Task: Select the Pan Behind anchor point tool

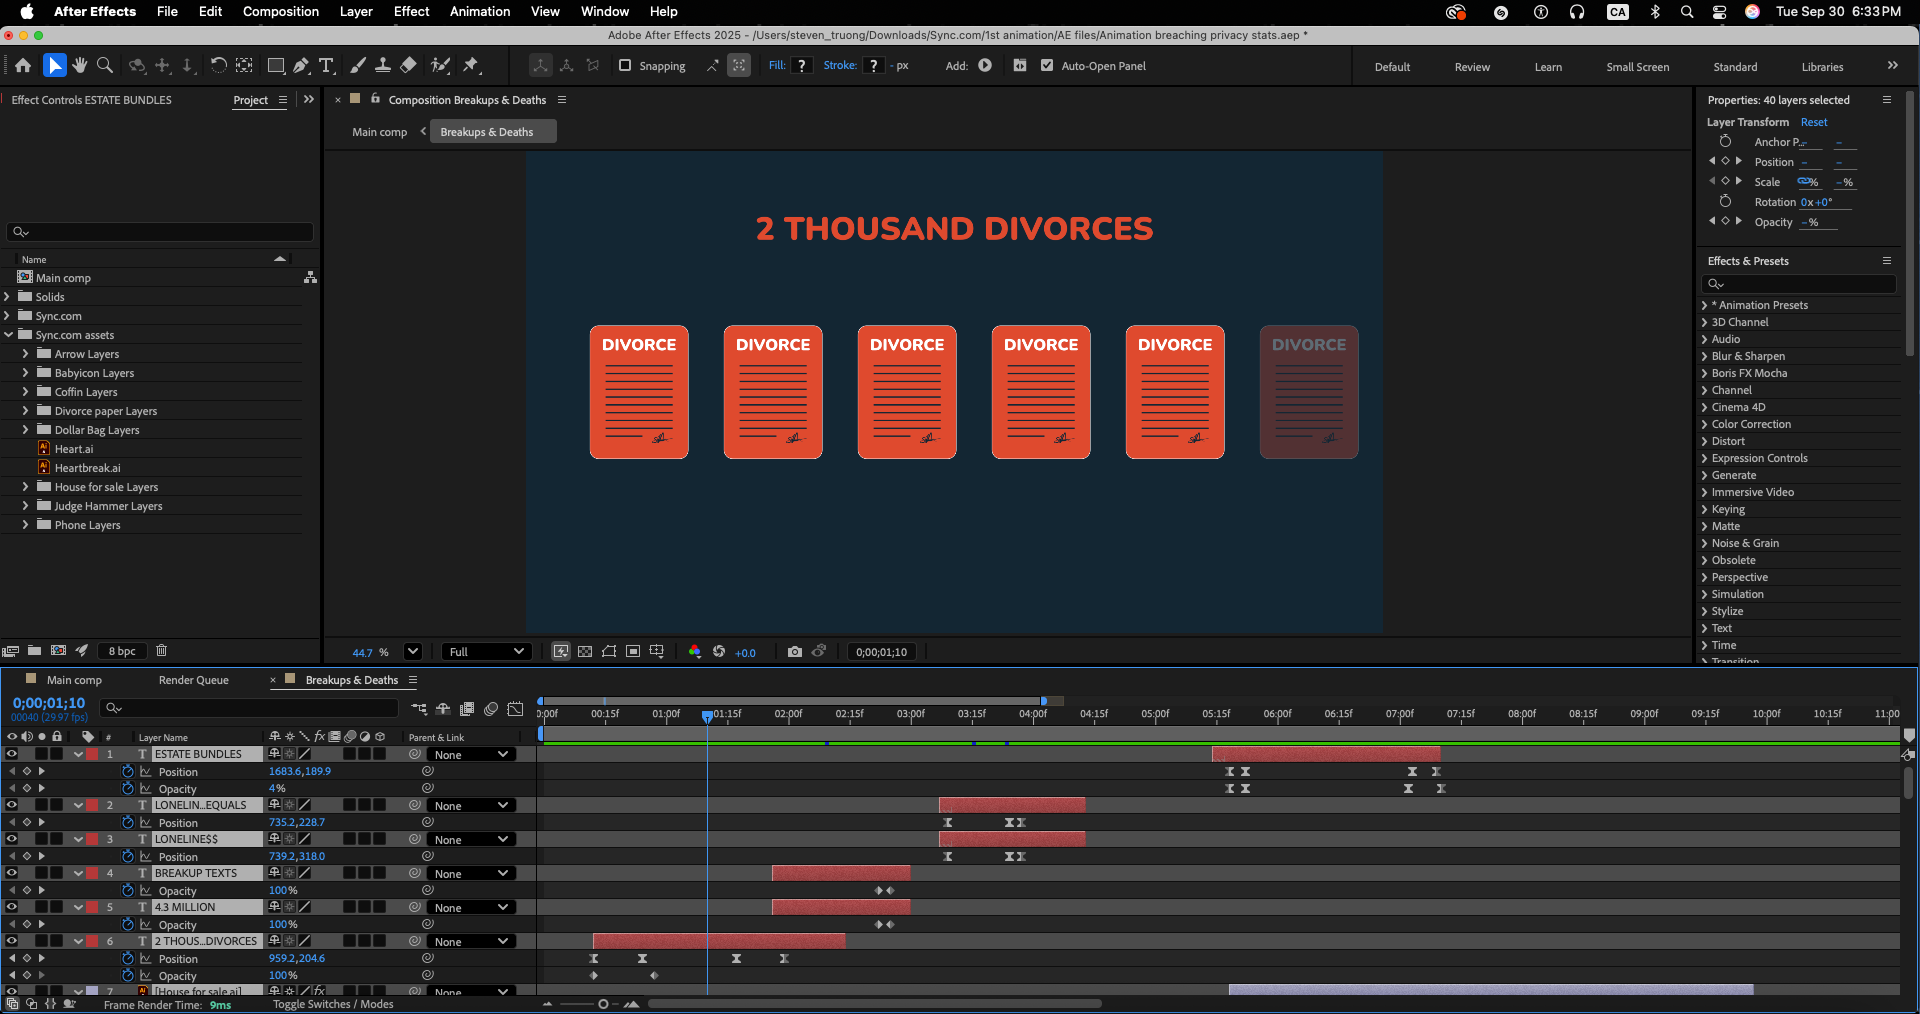Action: point(244,66)
